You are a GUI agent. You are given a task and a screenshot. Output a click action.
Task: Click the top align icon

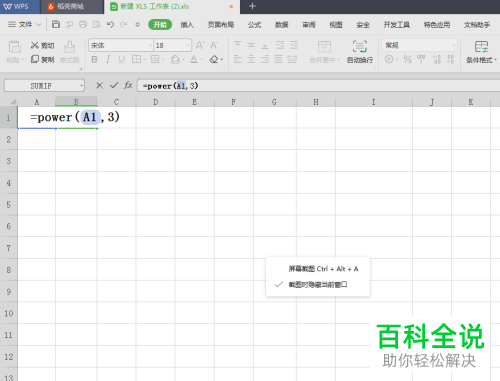coord(238,45)
